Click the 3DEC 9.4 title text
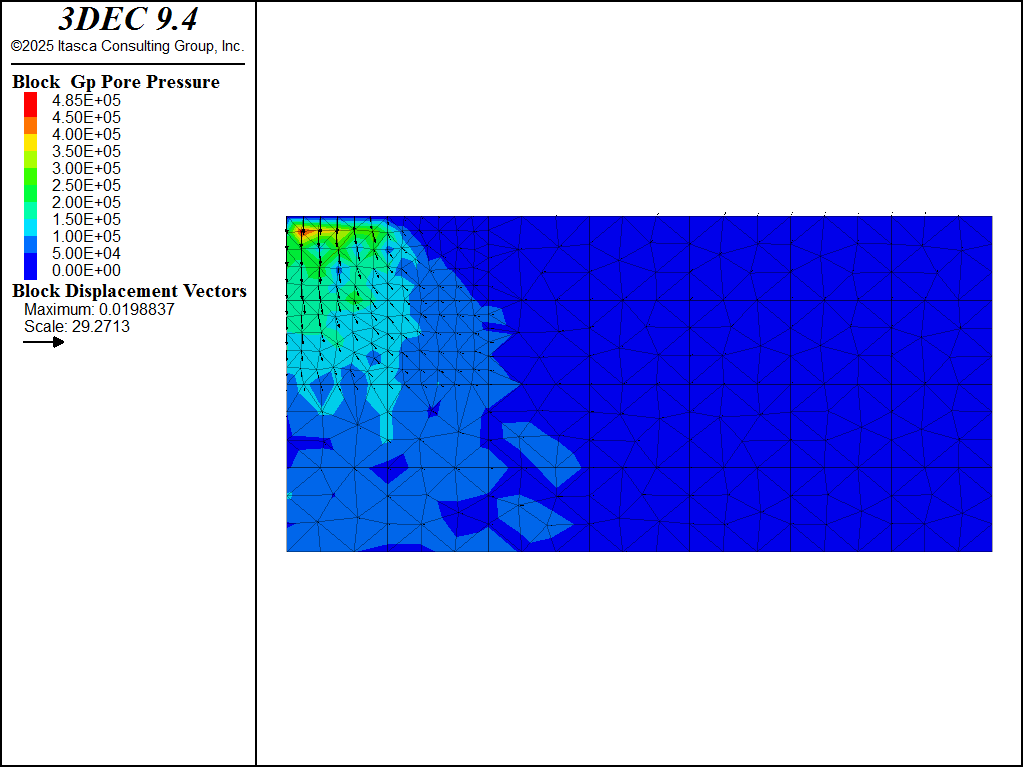 tap(127, 19)
